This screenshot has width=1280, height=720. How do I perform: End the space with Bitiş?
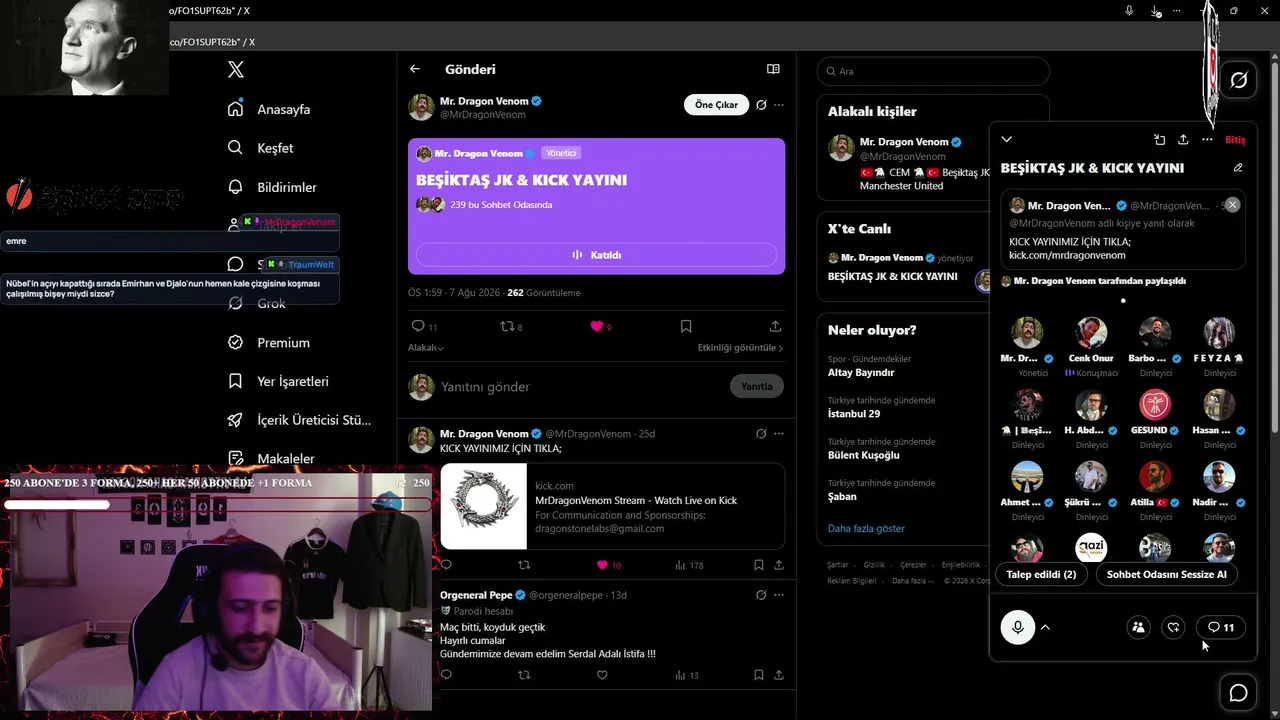click(1235, 140)
